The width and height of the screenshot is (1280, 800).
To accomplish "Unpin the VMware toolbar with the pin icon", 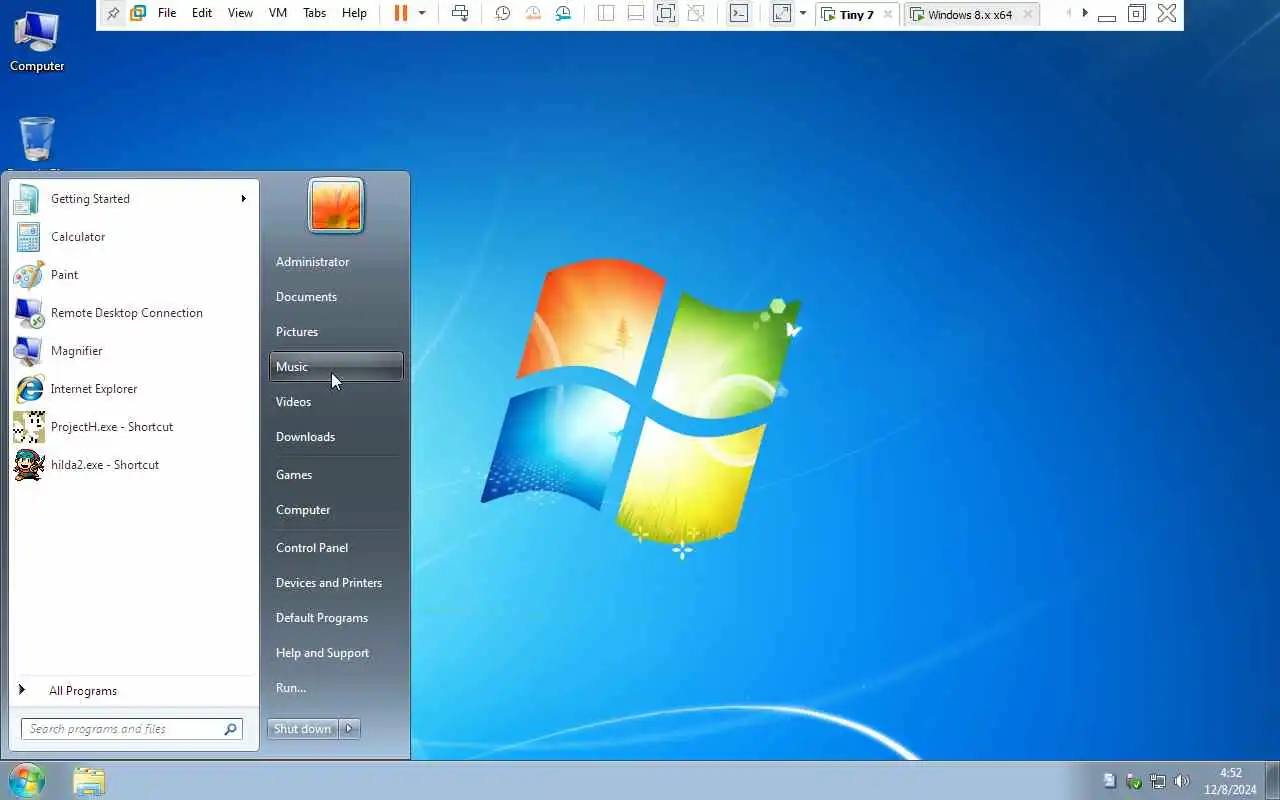I will 113,13.
